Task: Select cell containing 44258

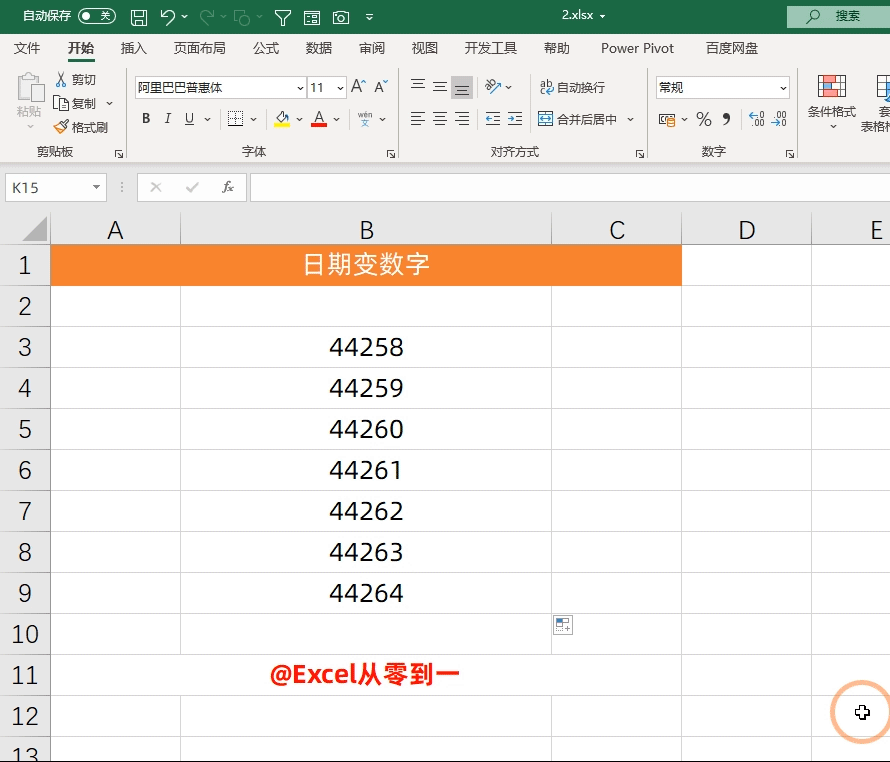Action: (366, 347)
